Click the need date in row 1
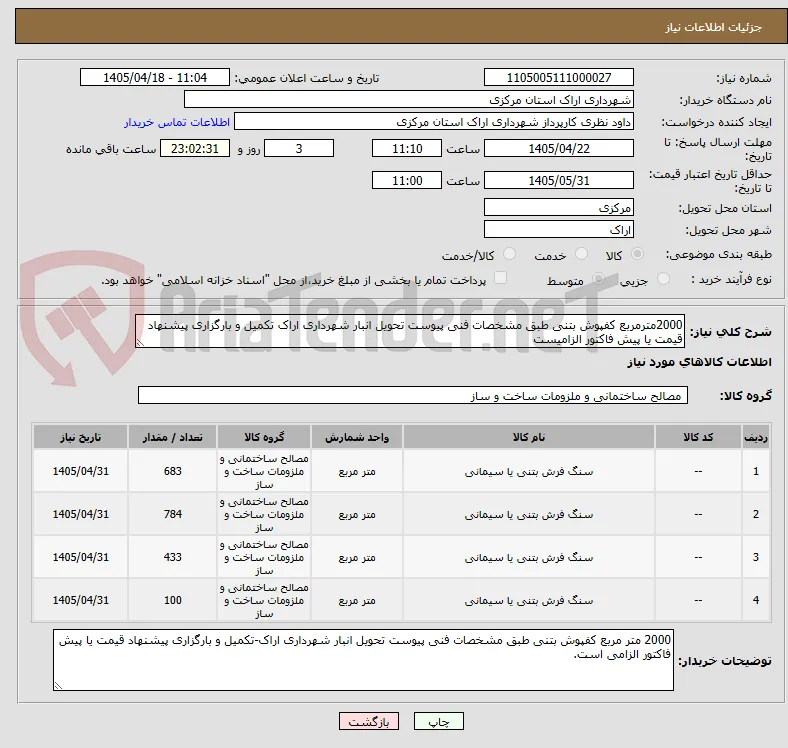The height and width of the screenshot is (748, 788). 80,471
